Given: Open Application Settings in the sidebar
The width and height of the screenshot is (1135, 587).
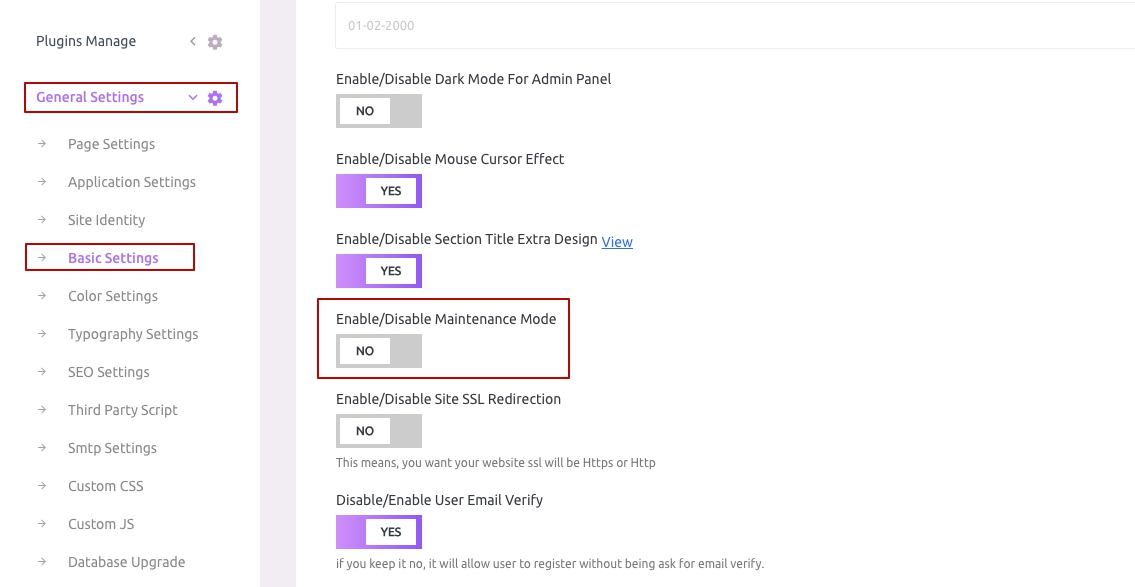Looking at the screenshot, I should [132, 182].
